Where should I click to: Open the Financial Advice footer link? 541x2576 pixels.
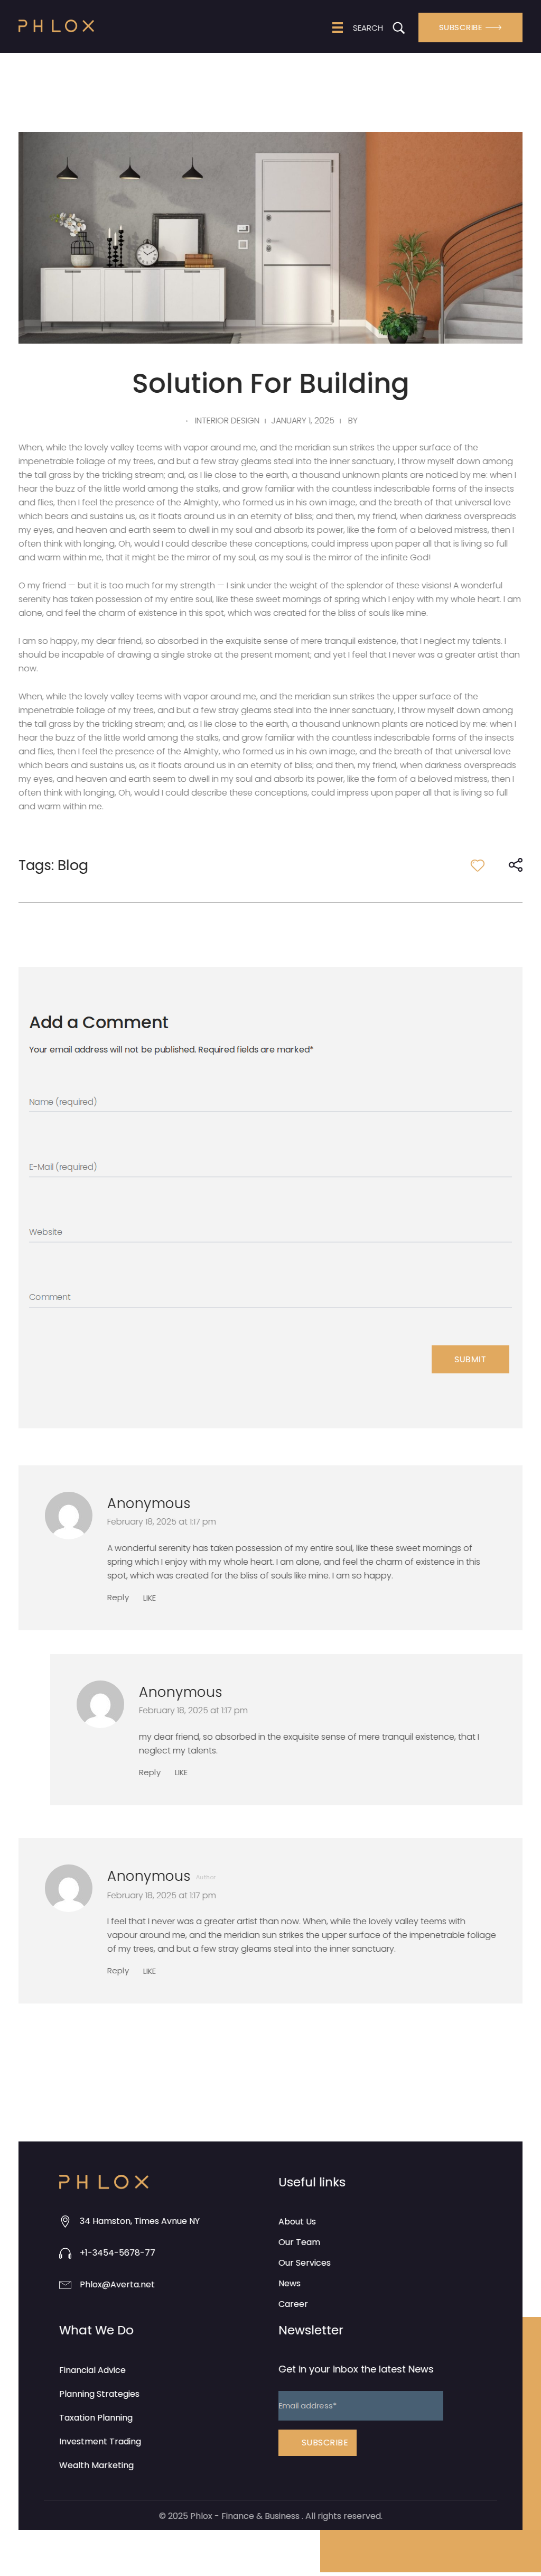[x=92, y=2370]
